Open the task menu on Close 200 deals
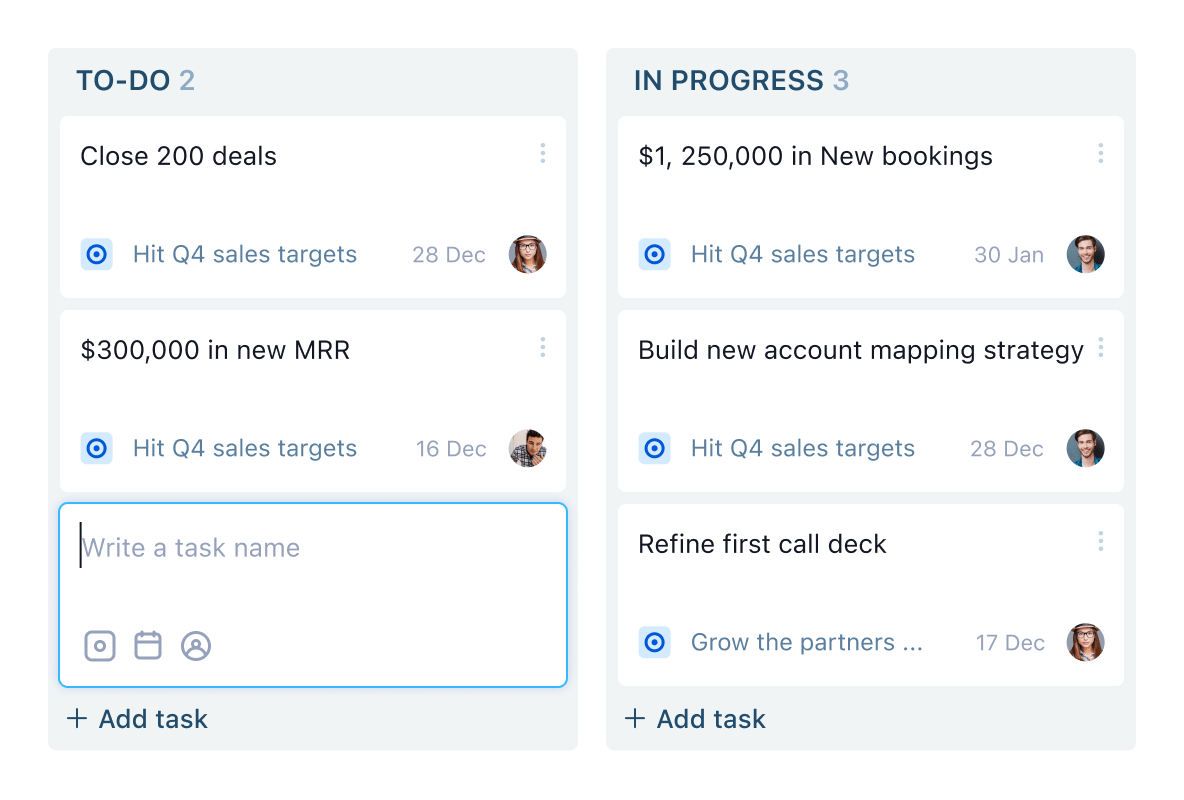Screen dimensions: 1184x800 tap(543, 153)
